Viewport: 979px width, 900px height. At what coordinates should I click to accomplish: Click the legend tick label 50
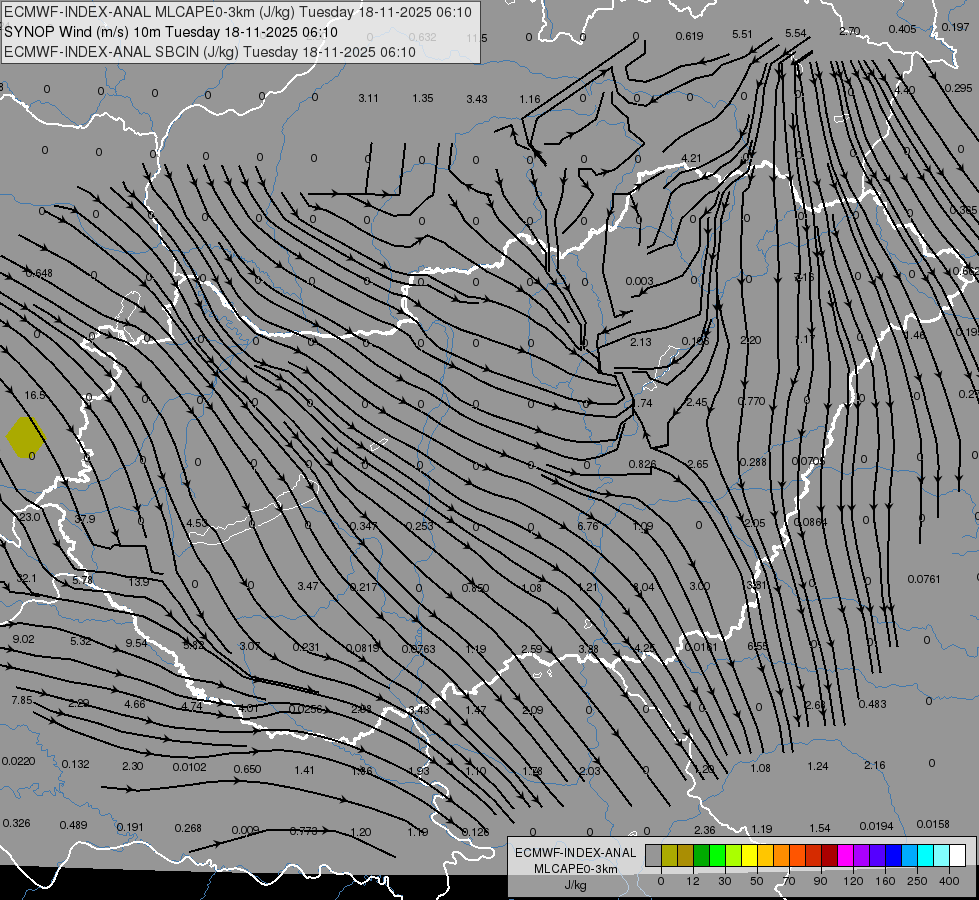757,881
